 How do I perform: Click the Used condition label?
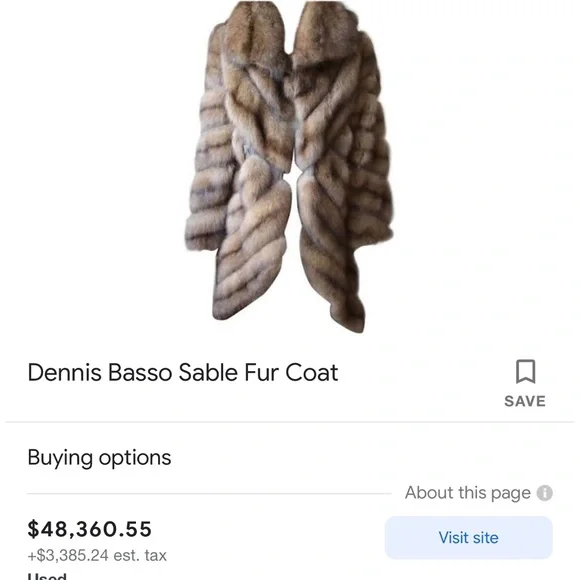pyautogui.click(x=47, y=576)
